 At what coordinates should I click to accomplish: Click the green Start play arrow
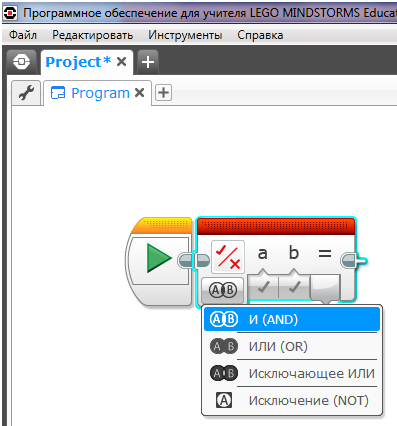tap(159, 258)
